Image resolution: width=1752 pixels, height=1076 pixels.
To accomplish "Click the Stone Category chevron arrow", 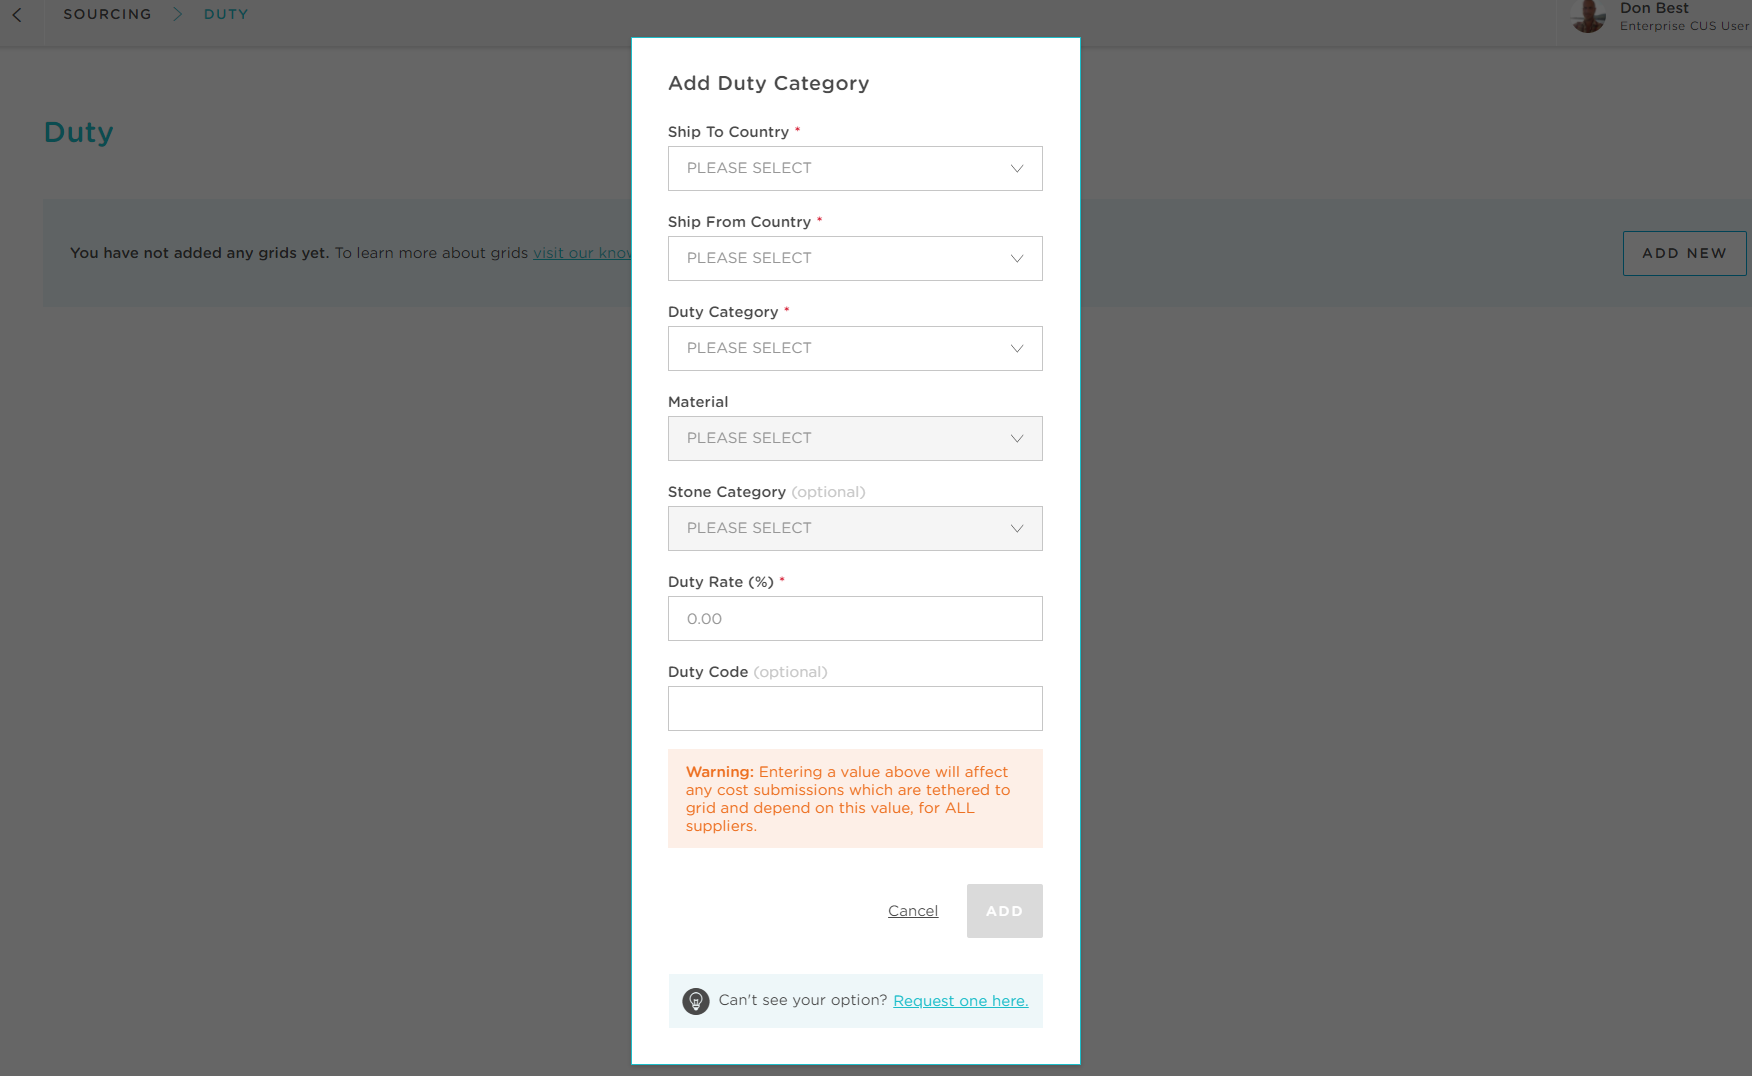I will click(x=1017, y=528).
